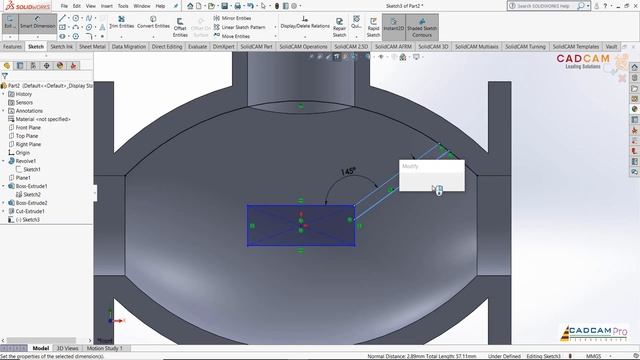Activate the Smart Dimension tool
The height and width of the screenshot is (360, 640).
click(x=38, y=23)
